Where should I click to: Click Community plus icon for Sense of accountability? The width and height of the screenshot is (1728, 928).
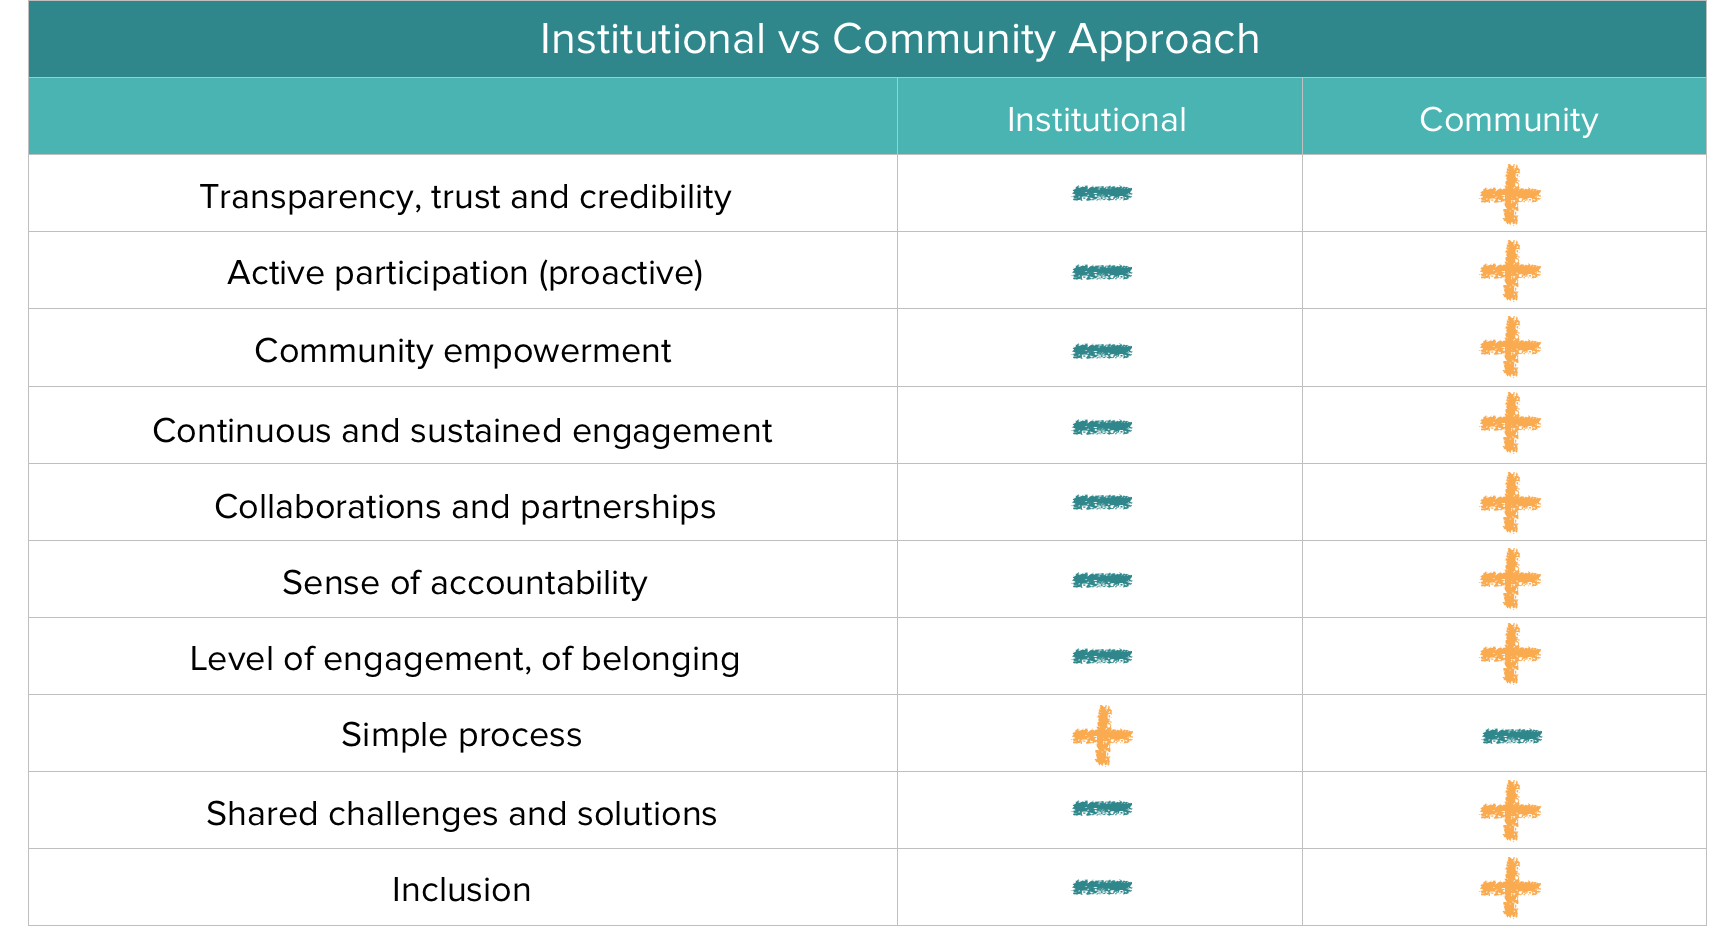[x=1510, y=579]
